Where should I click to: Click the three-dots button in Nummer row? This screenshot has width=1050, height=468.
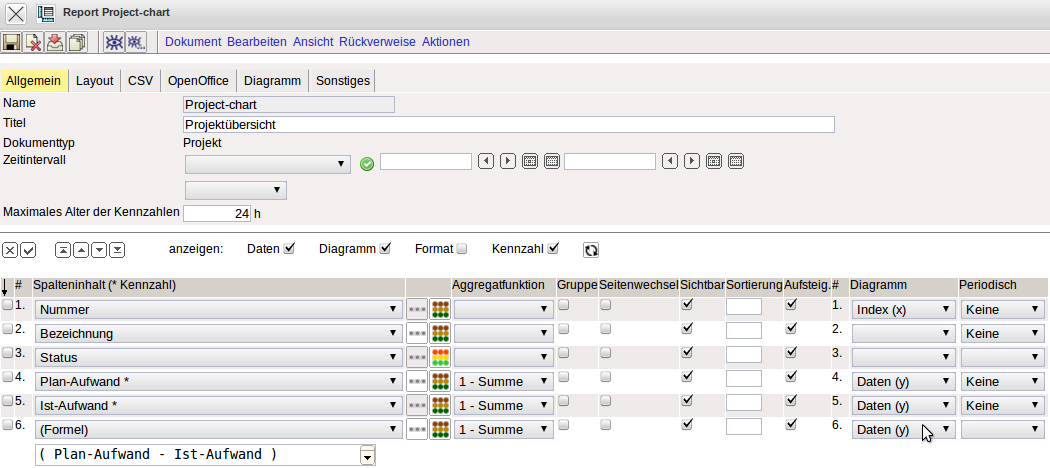click(417, 308)
